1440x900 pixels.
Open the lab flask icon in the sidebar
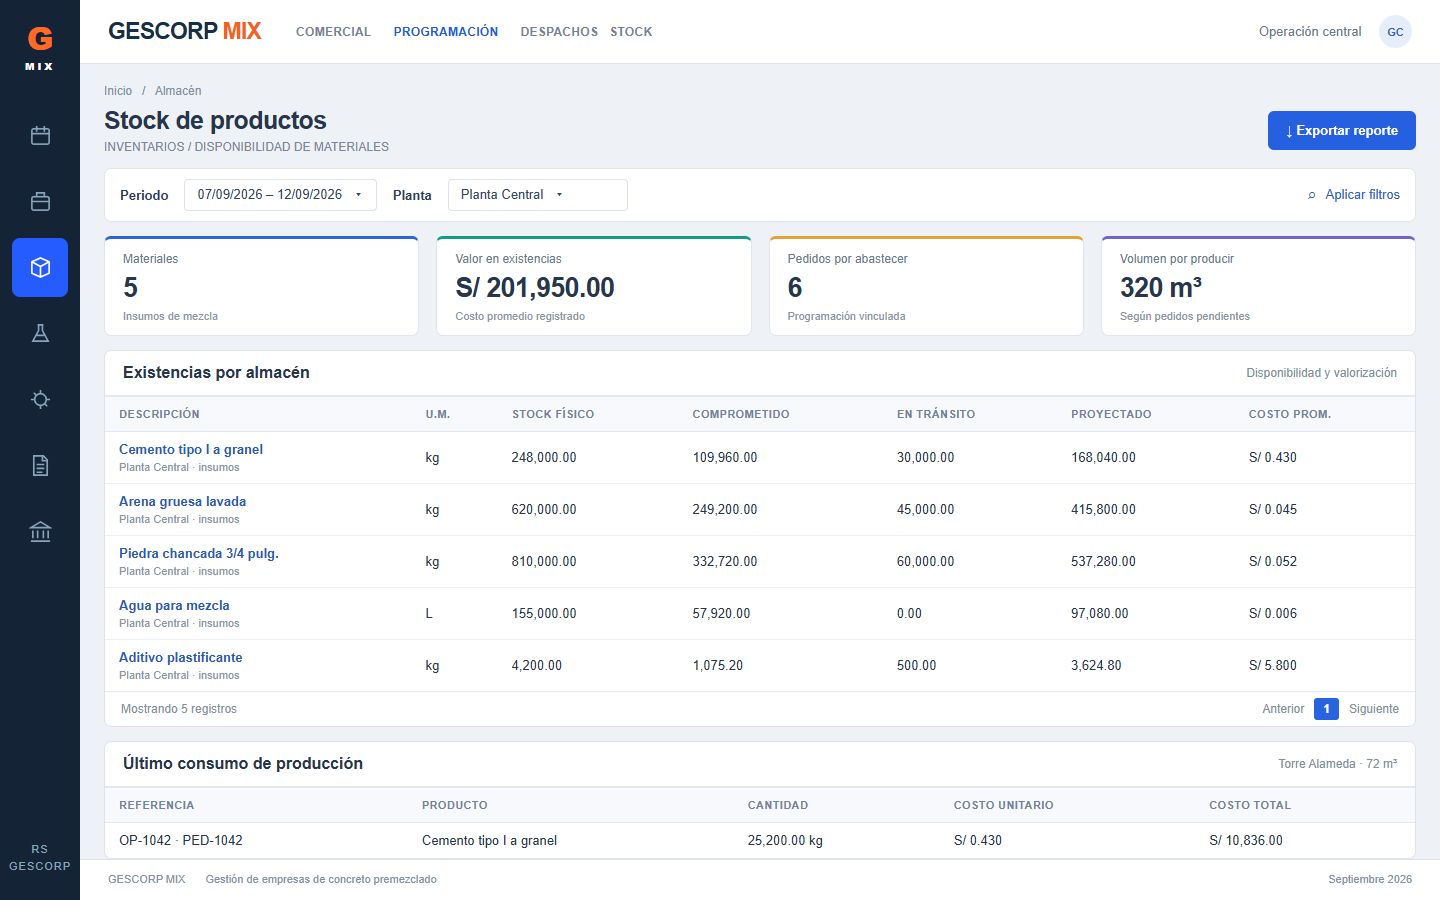click(40, 333)
